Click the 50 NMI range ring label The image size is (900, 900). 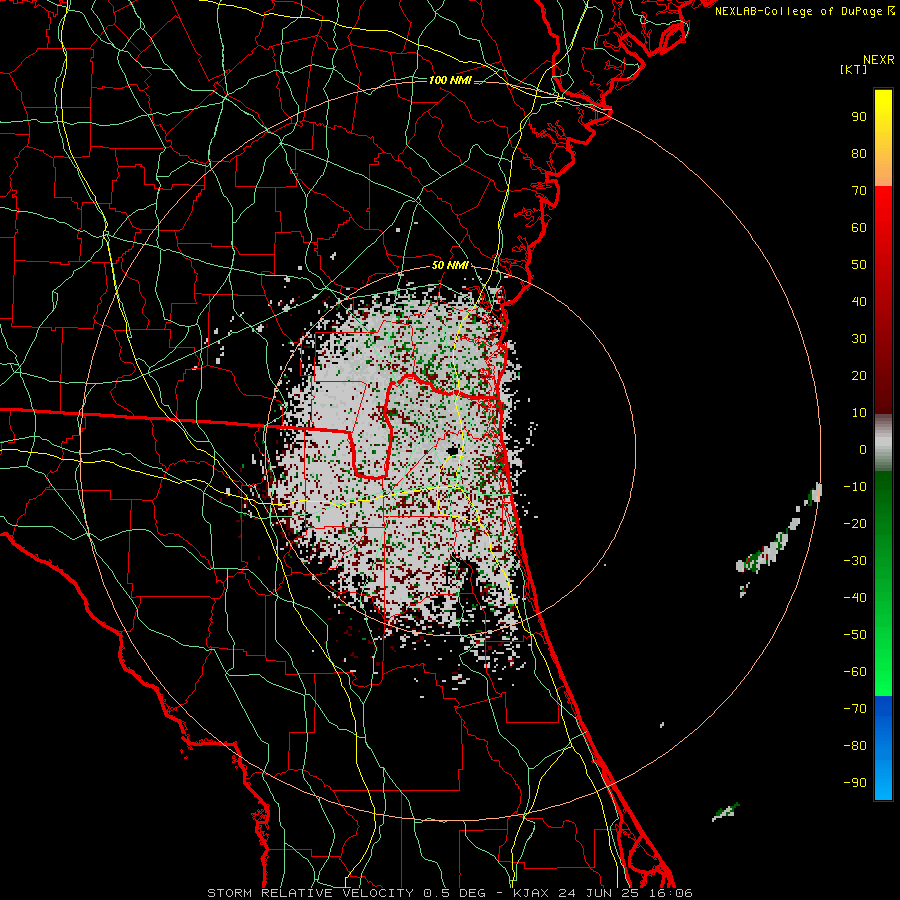(450, 265)
